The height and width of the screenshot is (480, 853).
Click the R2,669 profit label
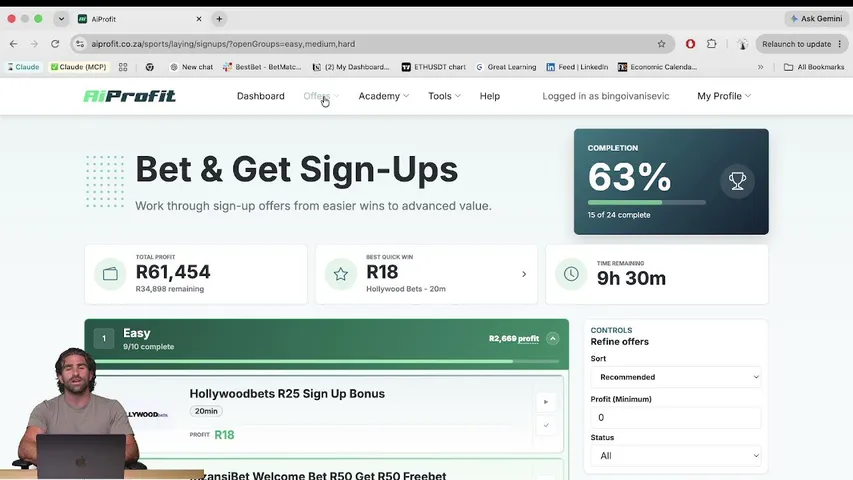coord(514,339)
